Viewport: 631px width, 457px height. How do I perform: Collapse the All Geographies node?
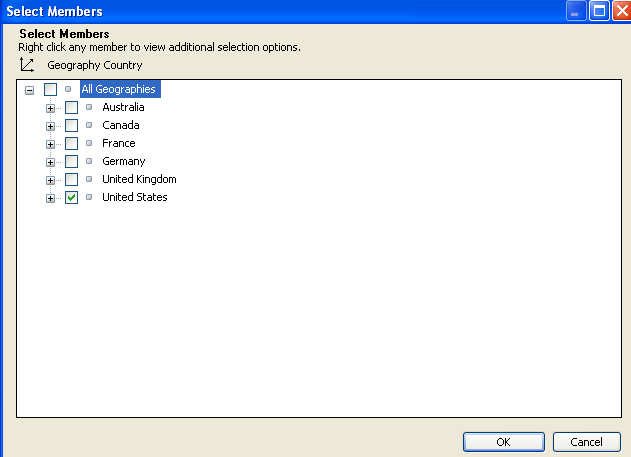pyautogui.click(x=29, y=90)
